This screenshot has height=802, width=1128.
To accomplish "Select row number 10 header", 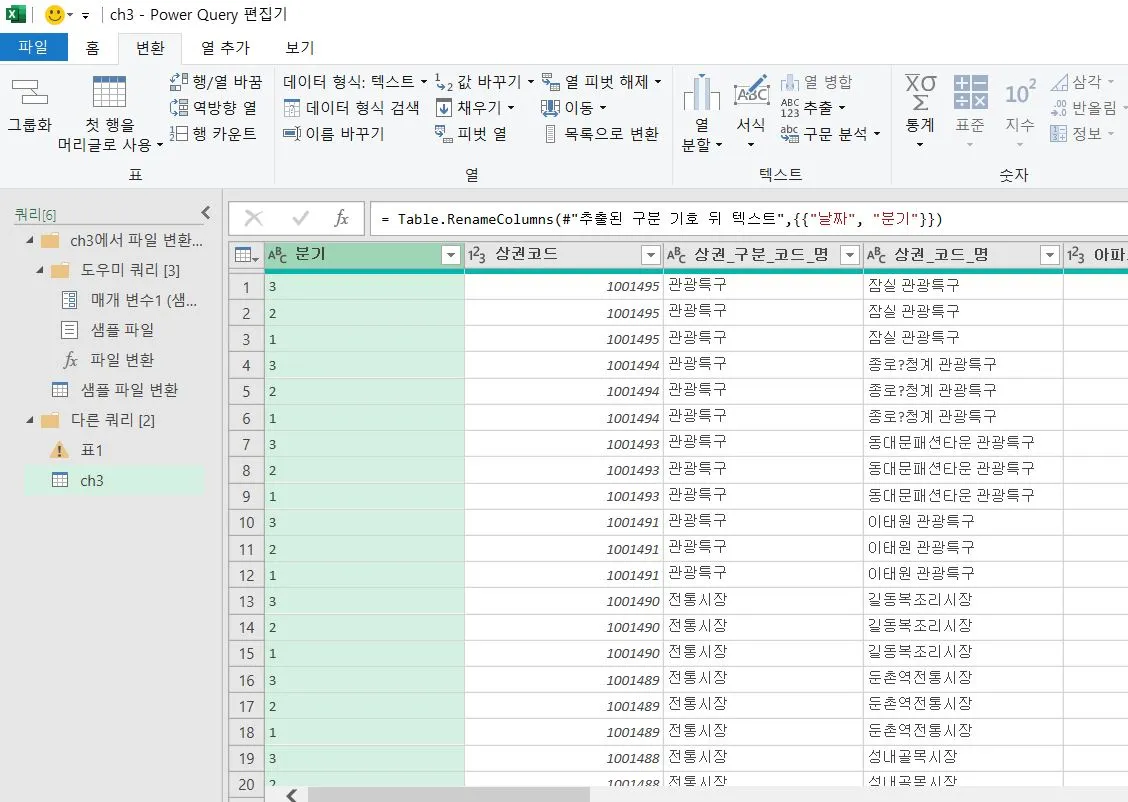I will tap(247, 522).
